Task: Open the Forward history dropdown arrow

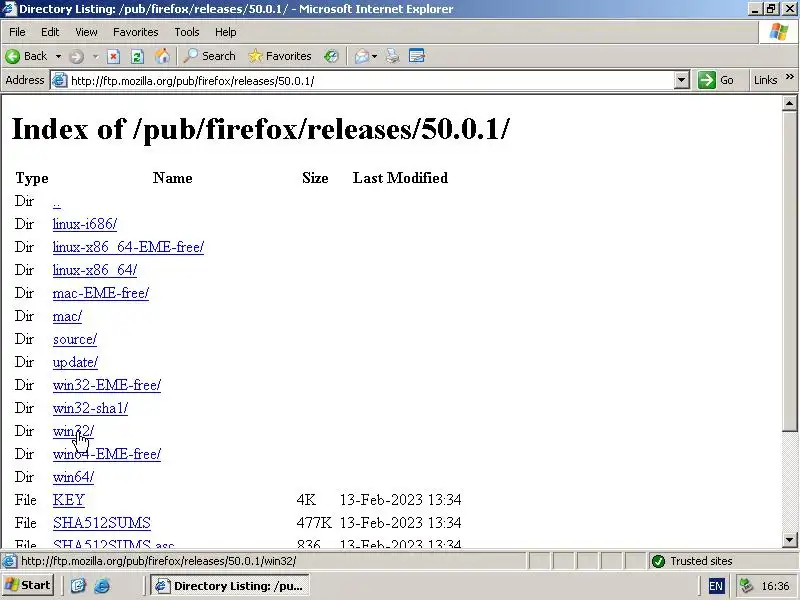Action: [x=95, y=56]
